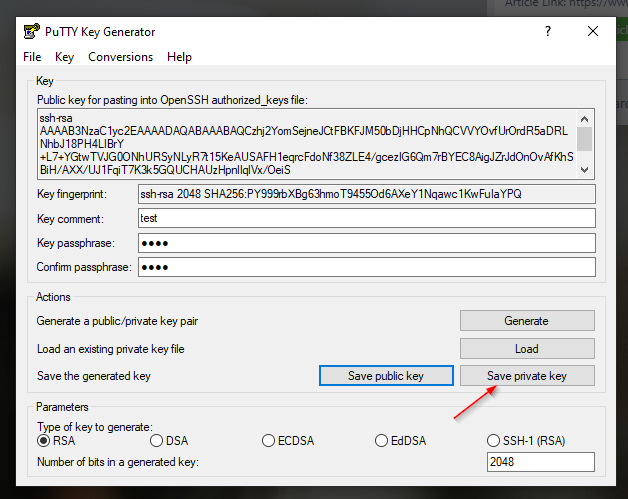The height and width of the screenshot is (499, 628).
Task: Click the public key scrollbar down arrow
Action: pos(584,170)
